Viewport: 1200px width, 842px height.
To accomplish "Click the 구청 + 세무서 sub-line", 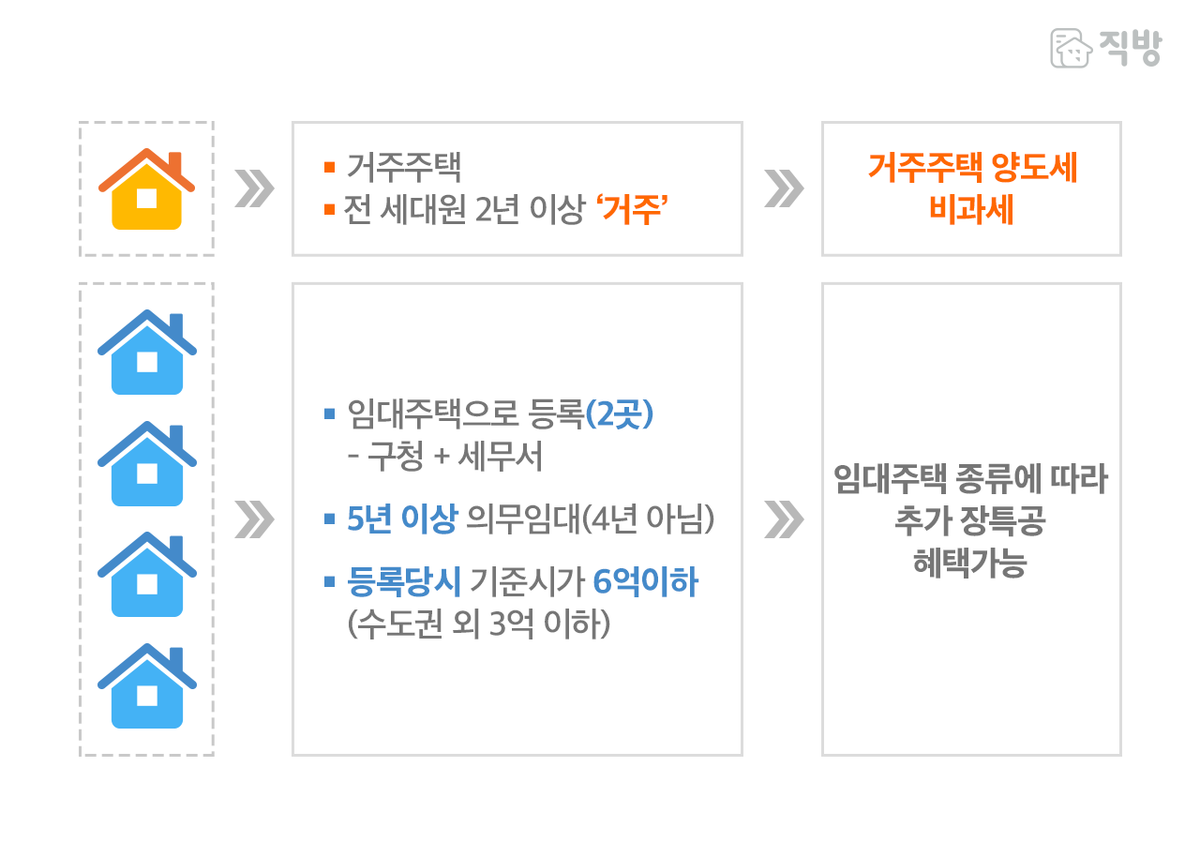I will (441, 458).
